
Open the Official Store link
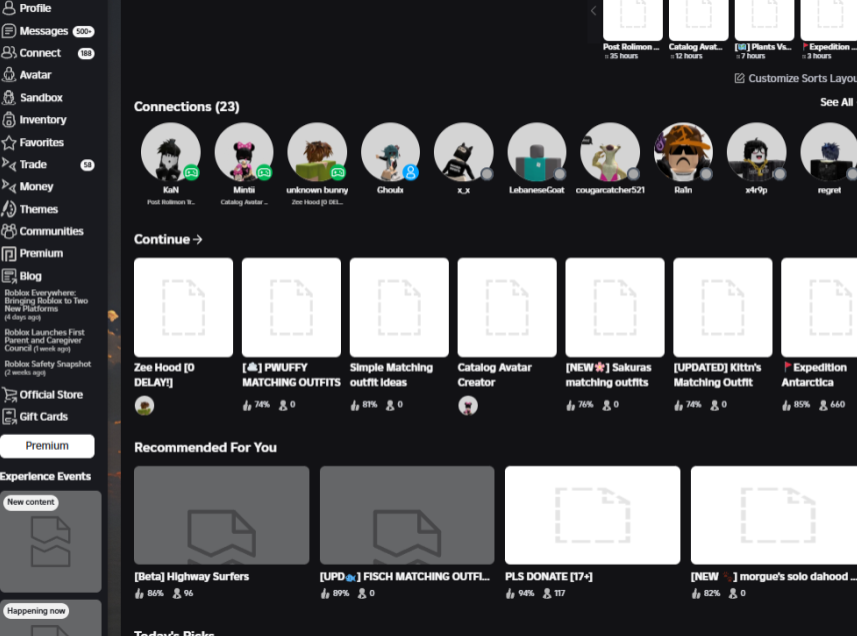click(42, 394)
